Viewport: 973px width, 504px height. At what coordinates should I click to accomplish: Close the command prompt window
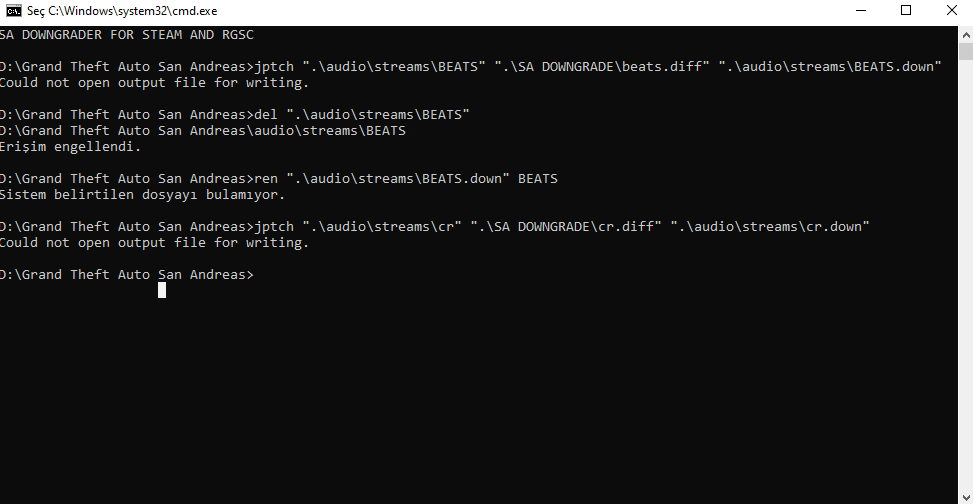[951, 11]
